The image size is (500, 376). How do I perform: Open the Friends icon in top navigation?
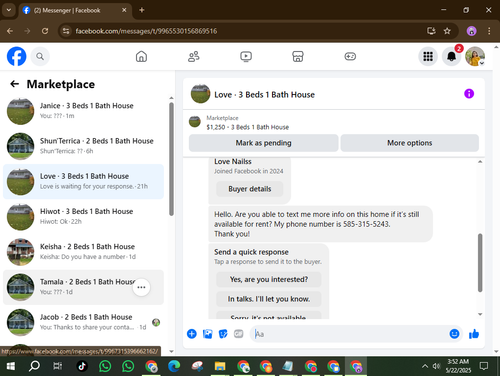(x=194, y=56)
